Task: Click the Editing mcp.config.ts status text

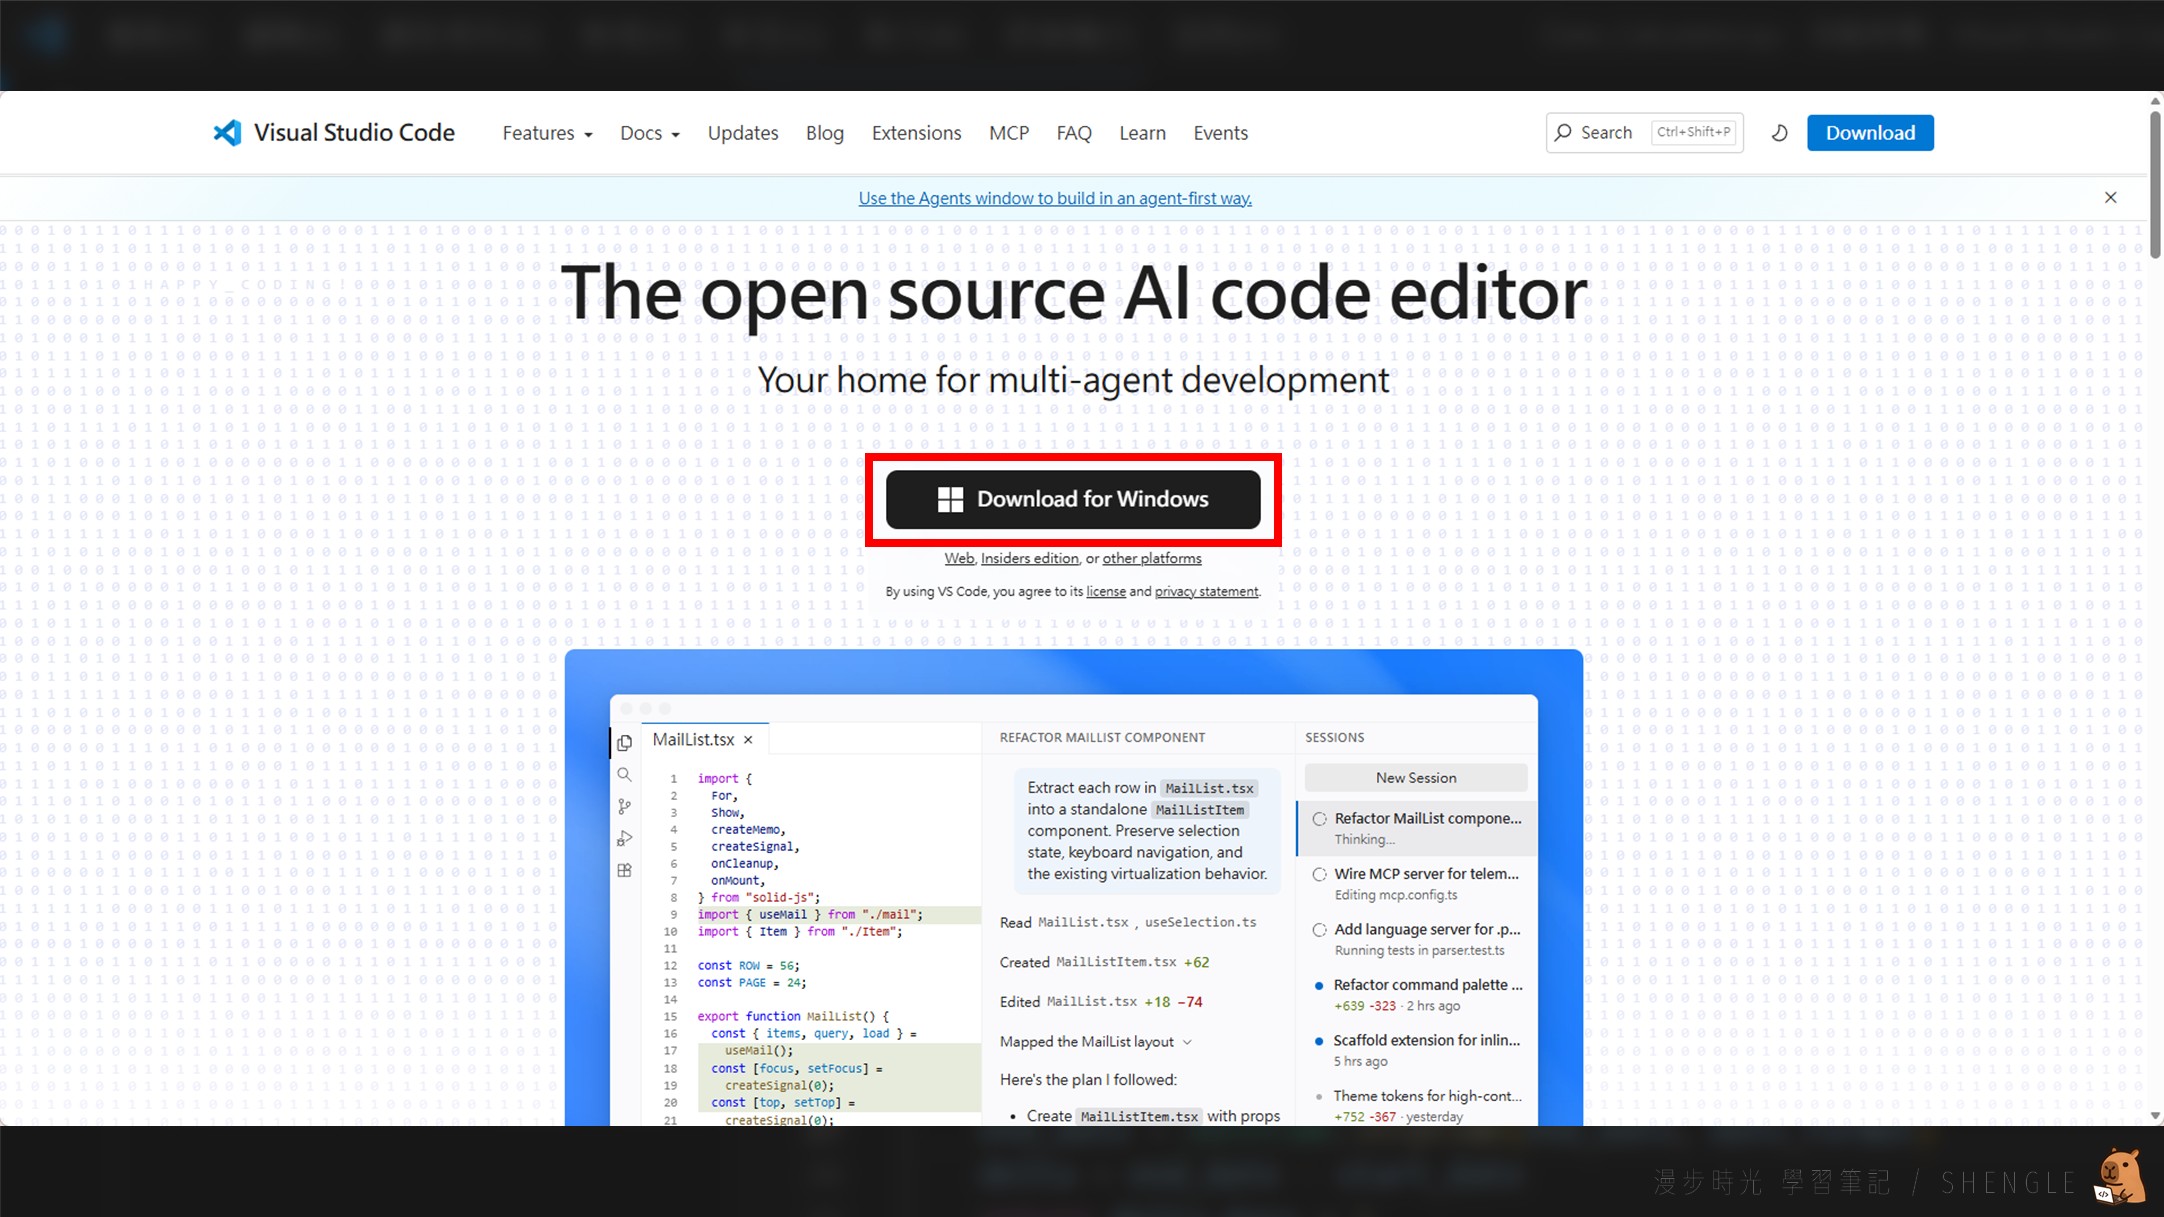Action: click(x=1396, y=895)
